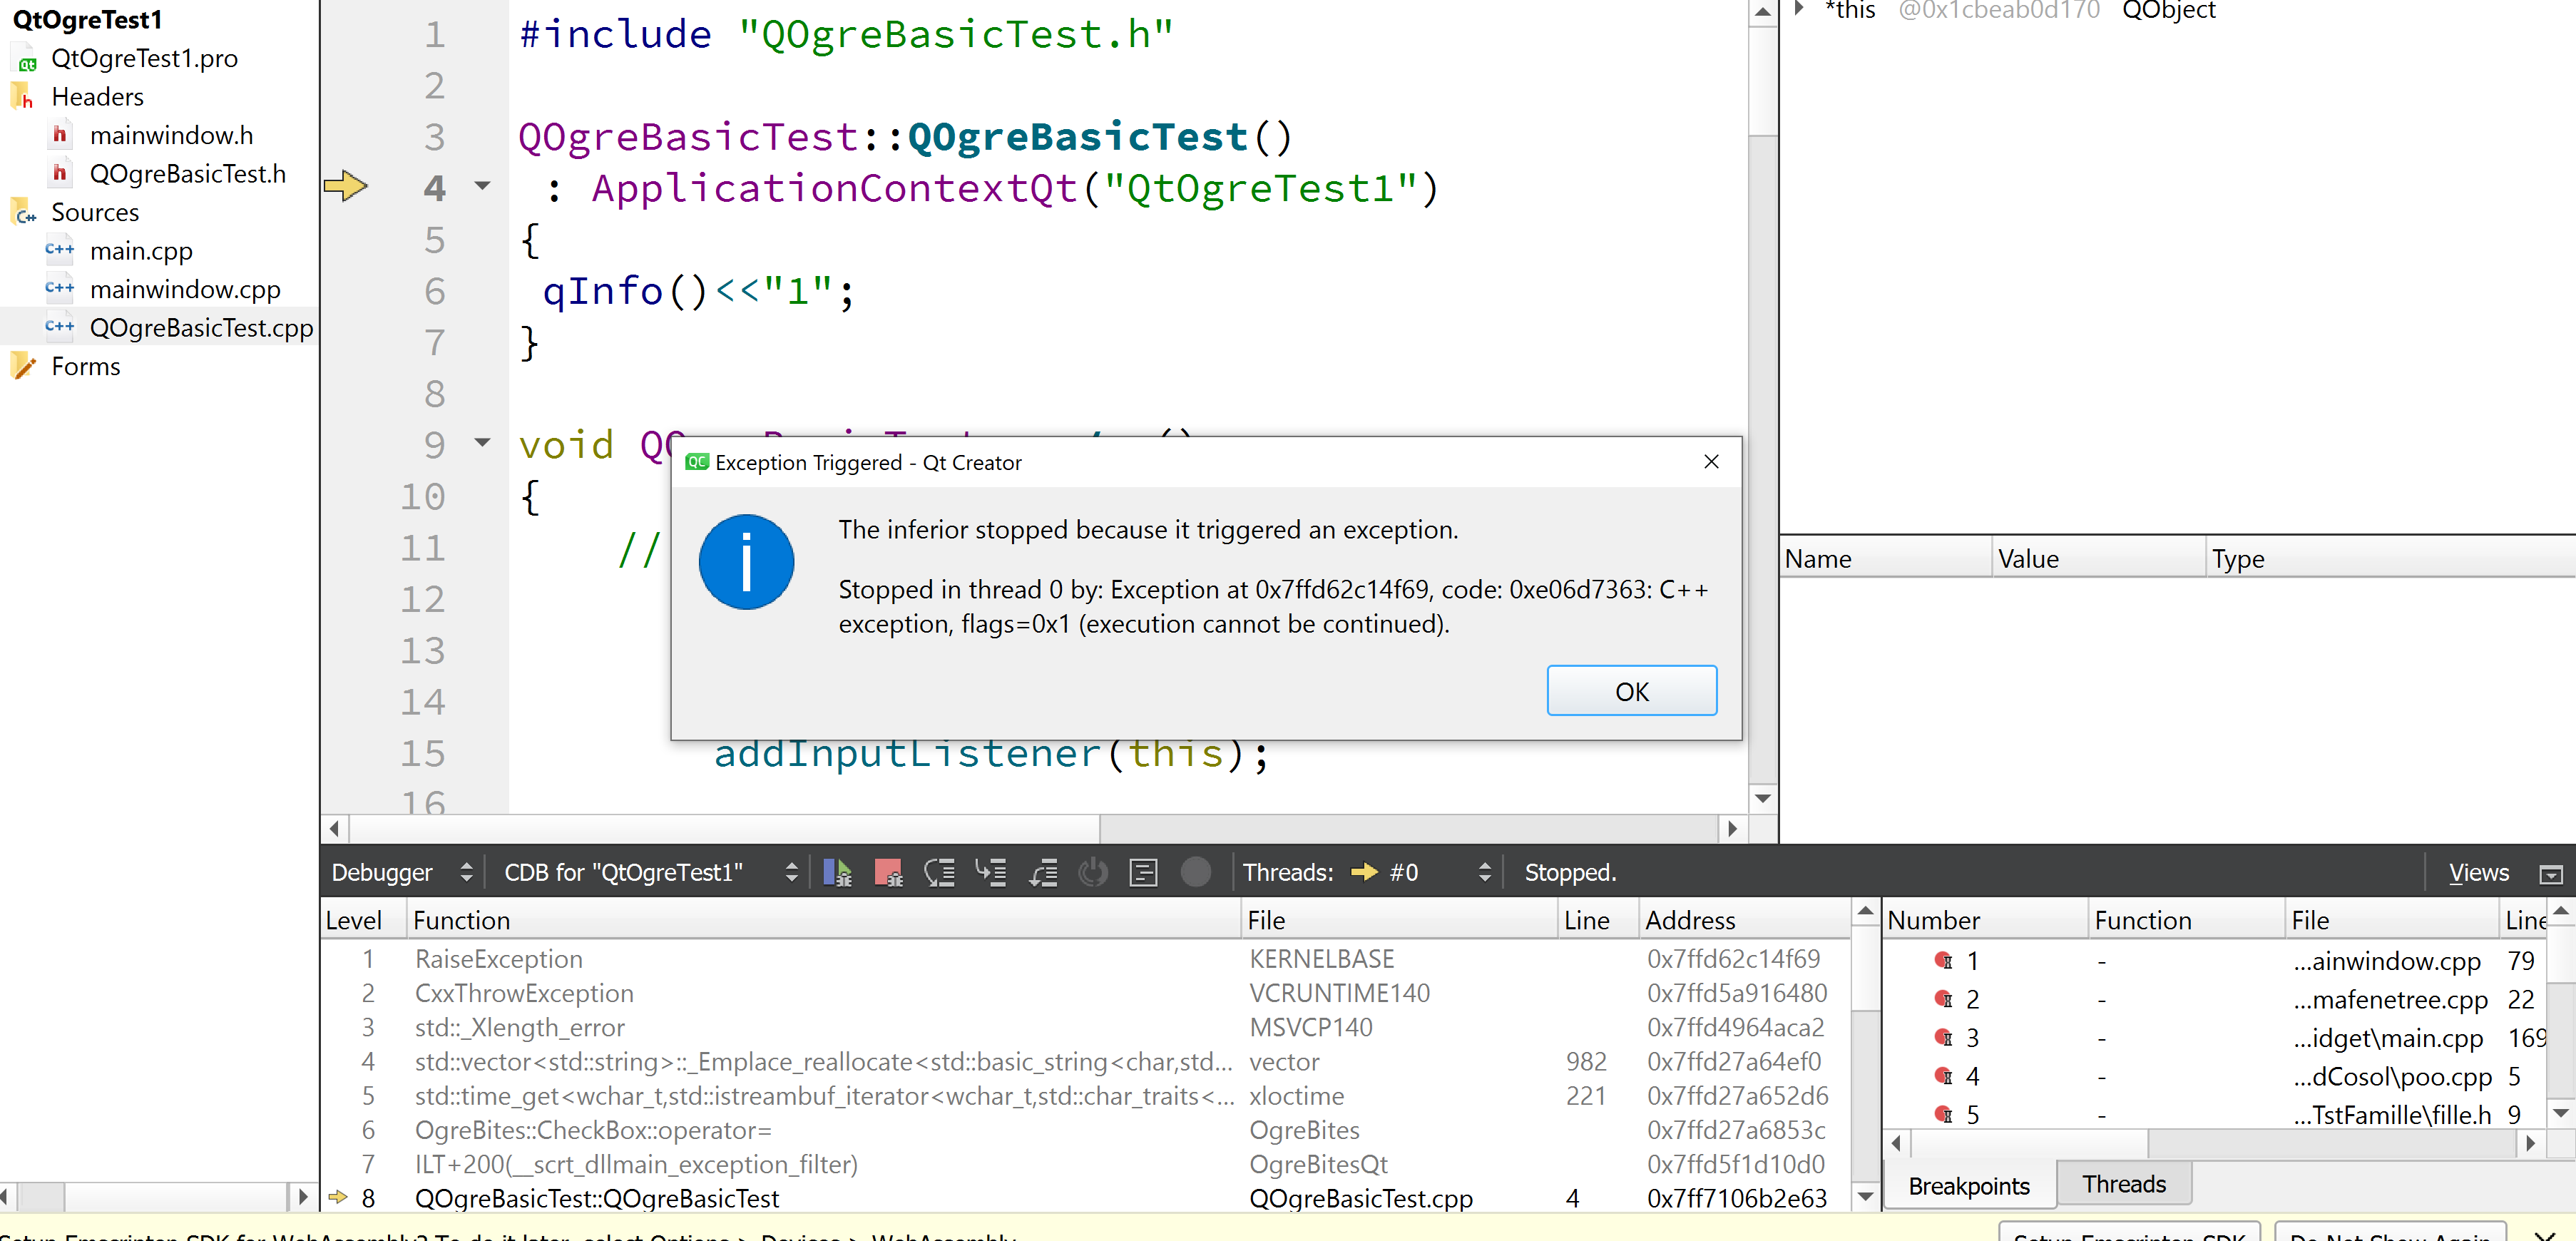The width and height of the screenshot is (2576, 1241).
Task: Click editor horizontal scrollbar right arrow
Action: coord(1733,828)
